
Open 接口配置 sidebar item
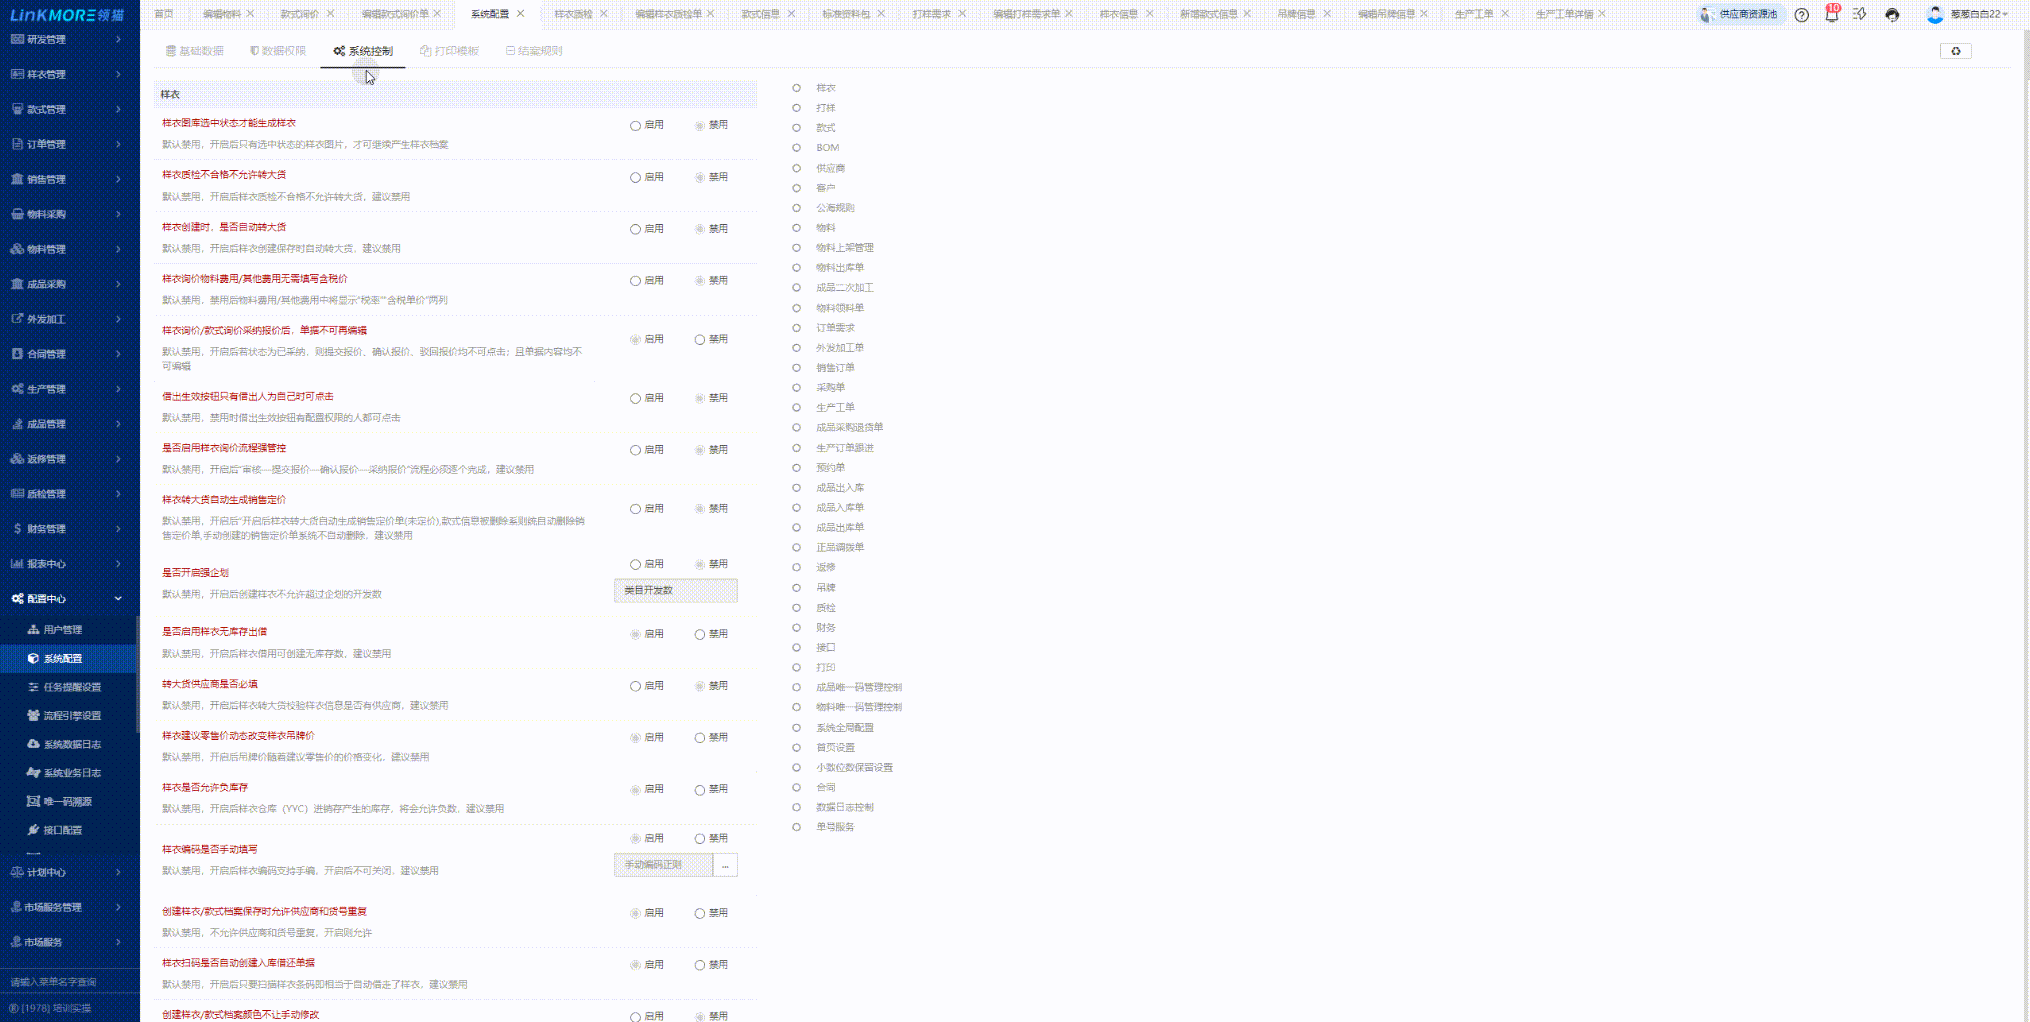pyautogui.click(x=62, y=830)
